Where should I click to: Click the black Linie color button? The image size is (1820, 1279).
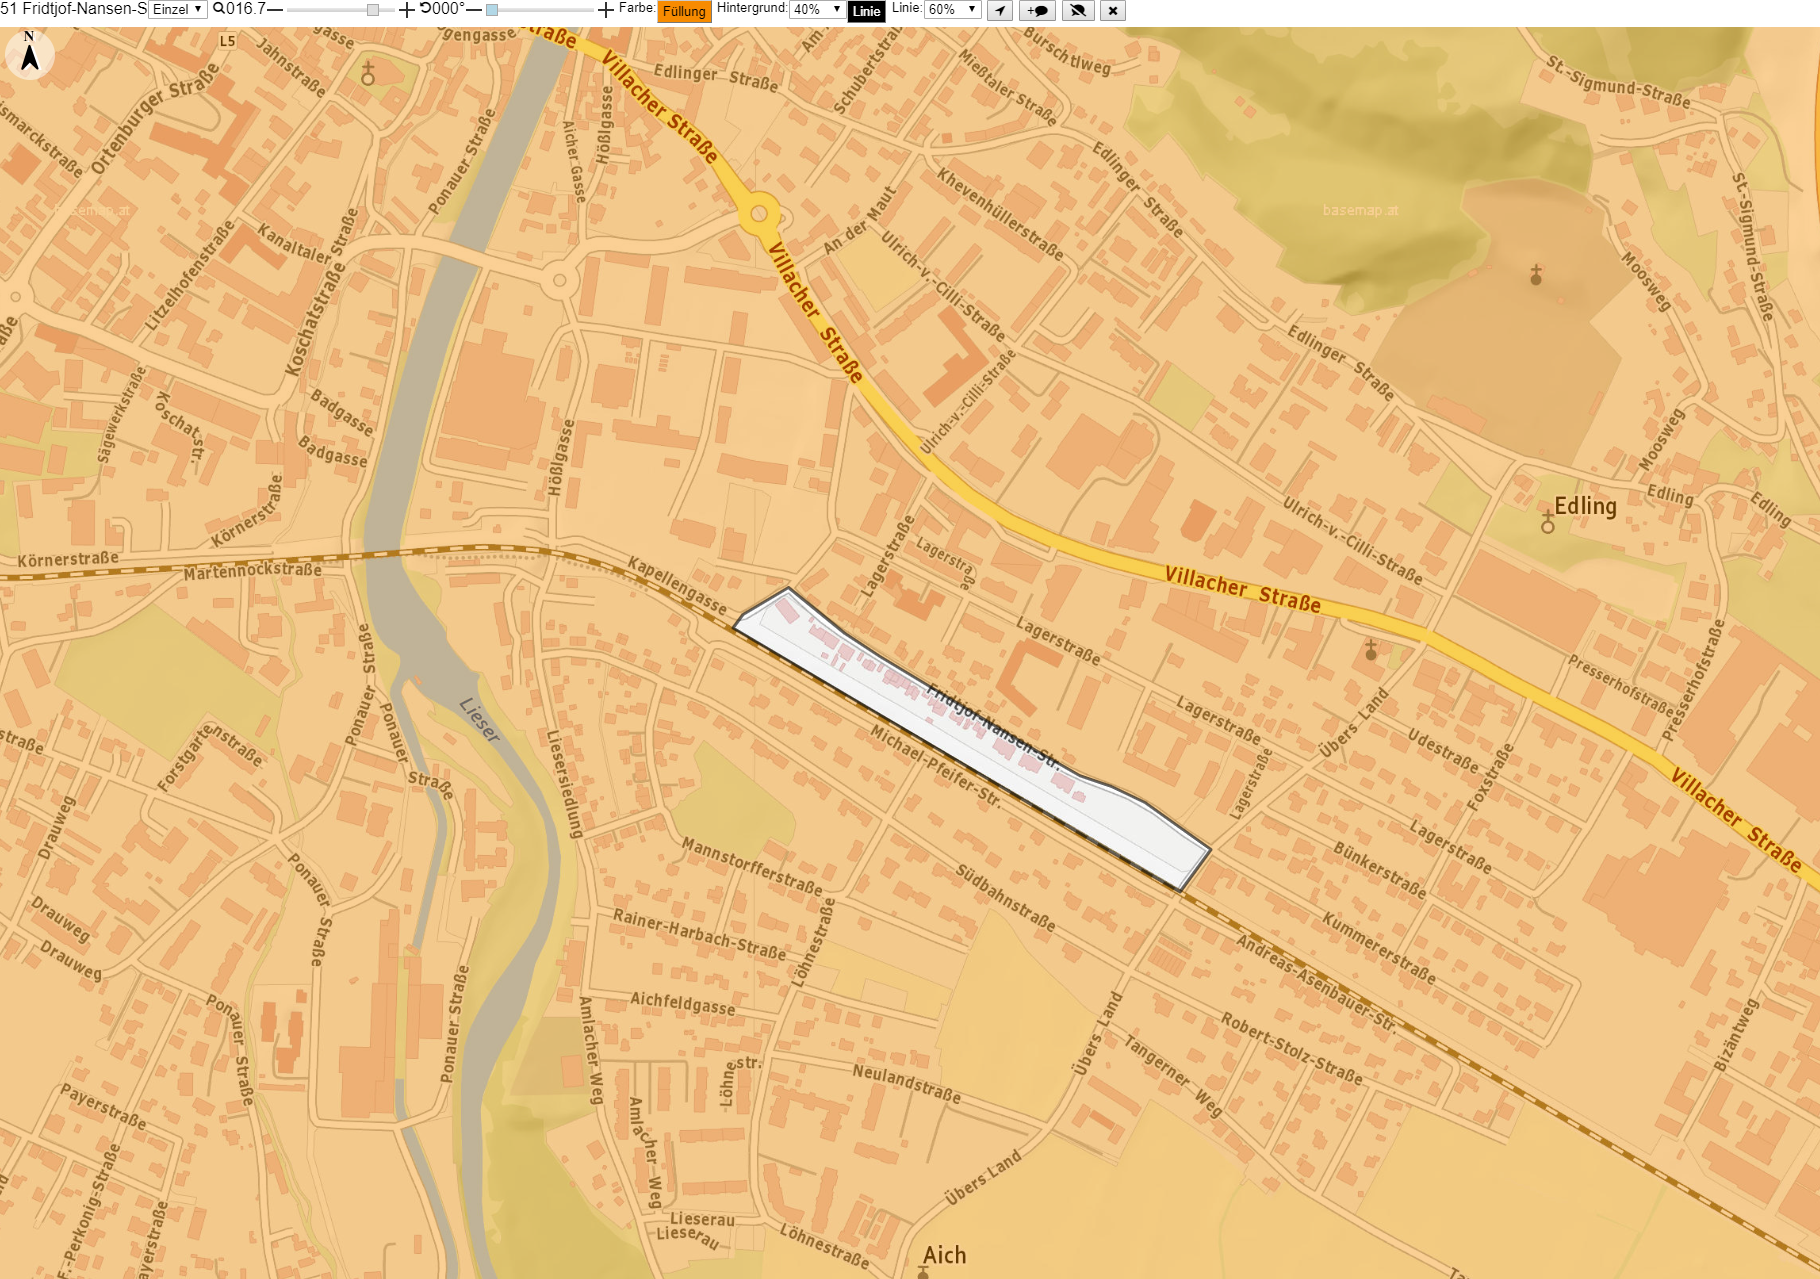[x=866, y=11]
